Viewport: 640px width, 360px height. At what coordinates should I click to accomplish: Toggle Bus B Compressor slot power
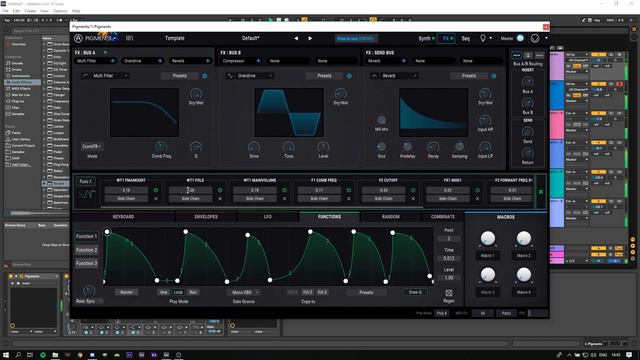point(258,61)
